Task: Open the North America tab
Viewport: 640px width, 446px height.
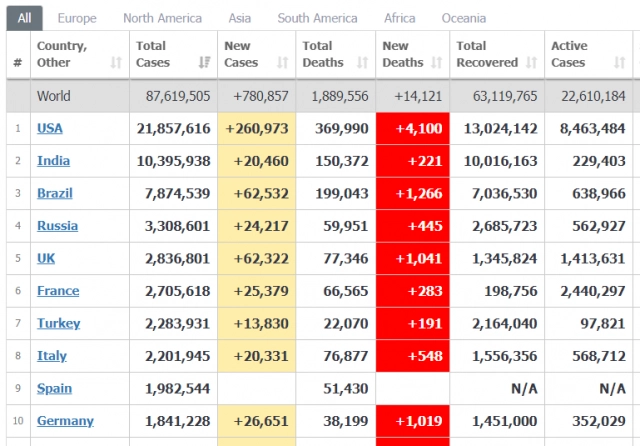Action: click(x=162, y=18)
